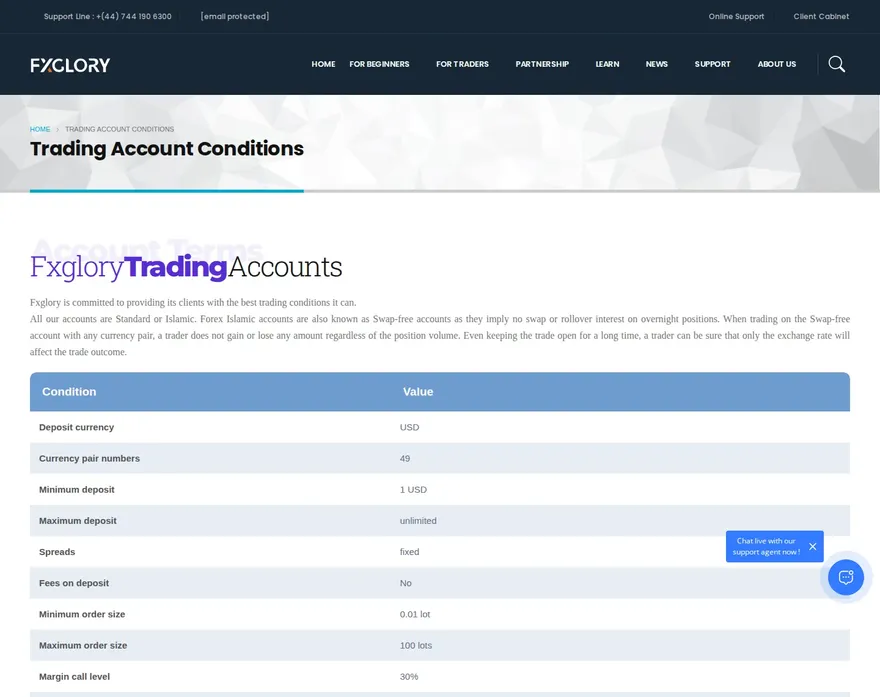Click the Value column header
The height and width of the screenshot is (697, 880).
[x=418, y=392]
